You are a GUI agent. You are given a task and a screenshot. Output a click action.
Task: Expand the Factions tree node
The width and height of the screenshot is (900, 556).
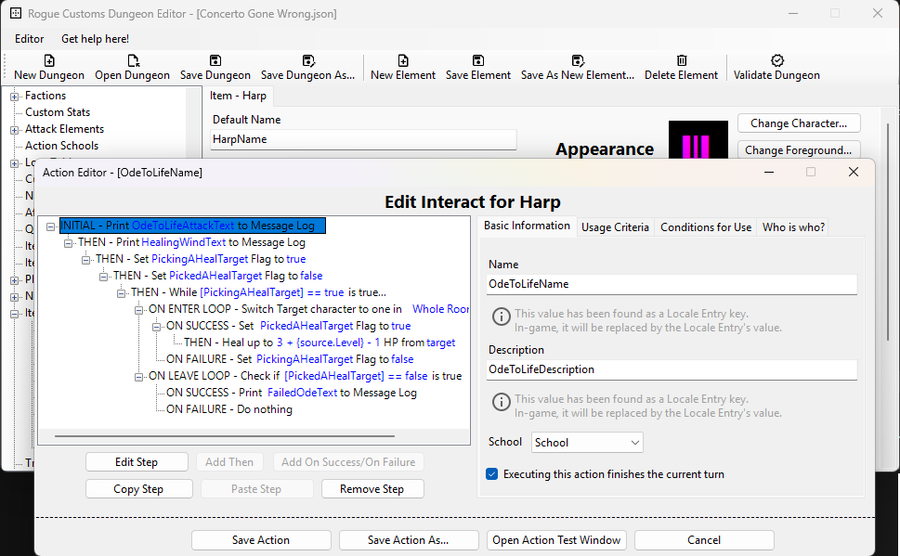tap(14, 96)
